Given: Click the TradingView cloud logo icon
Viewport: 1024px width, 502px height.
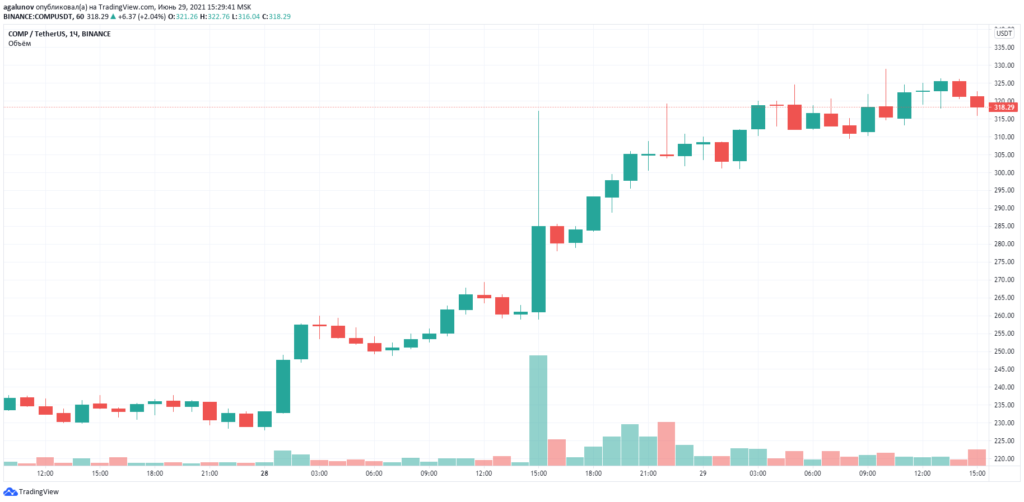Looking at the screenshot, I should pyautogui.click(x=11, y=491).
